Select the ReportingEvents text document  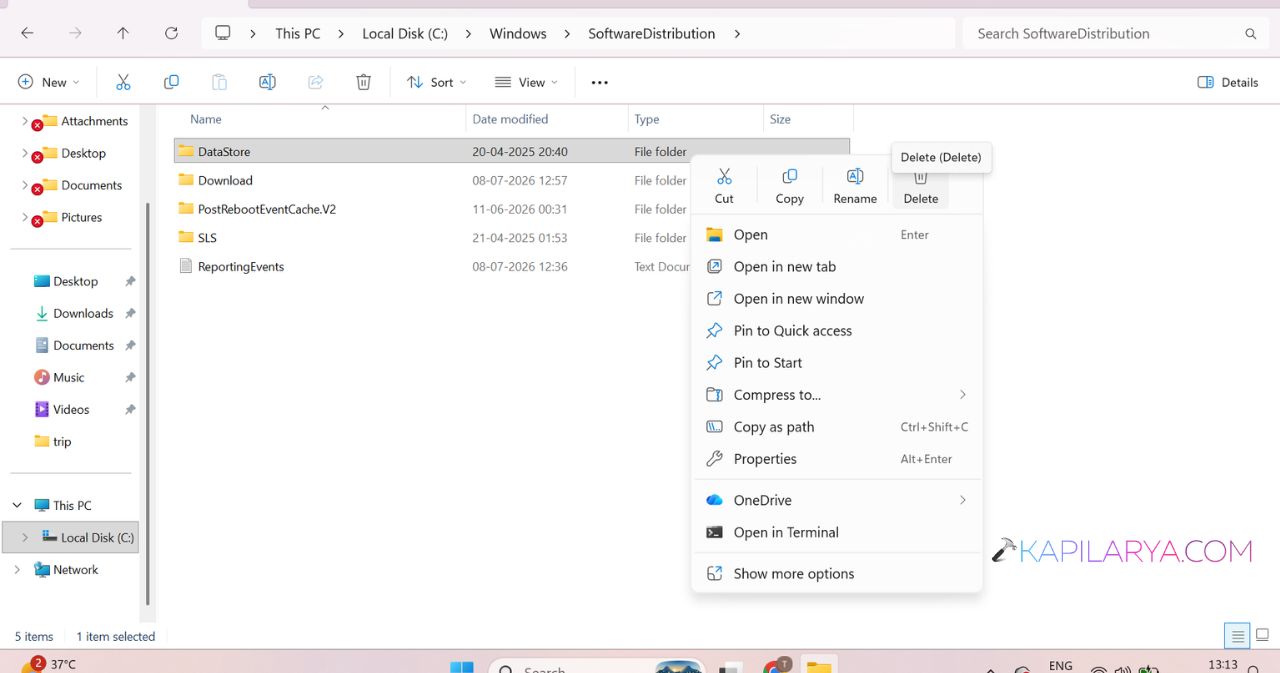point(512,266)
